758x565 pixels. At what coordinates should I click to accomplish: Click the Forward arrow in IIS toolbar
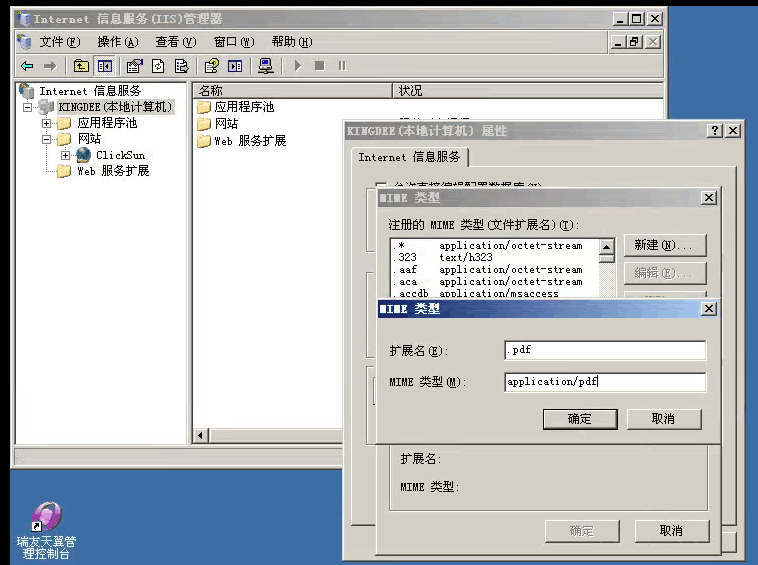pos(50,66)
